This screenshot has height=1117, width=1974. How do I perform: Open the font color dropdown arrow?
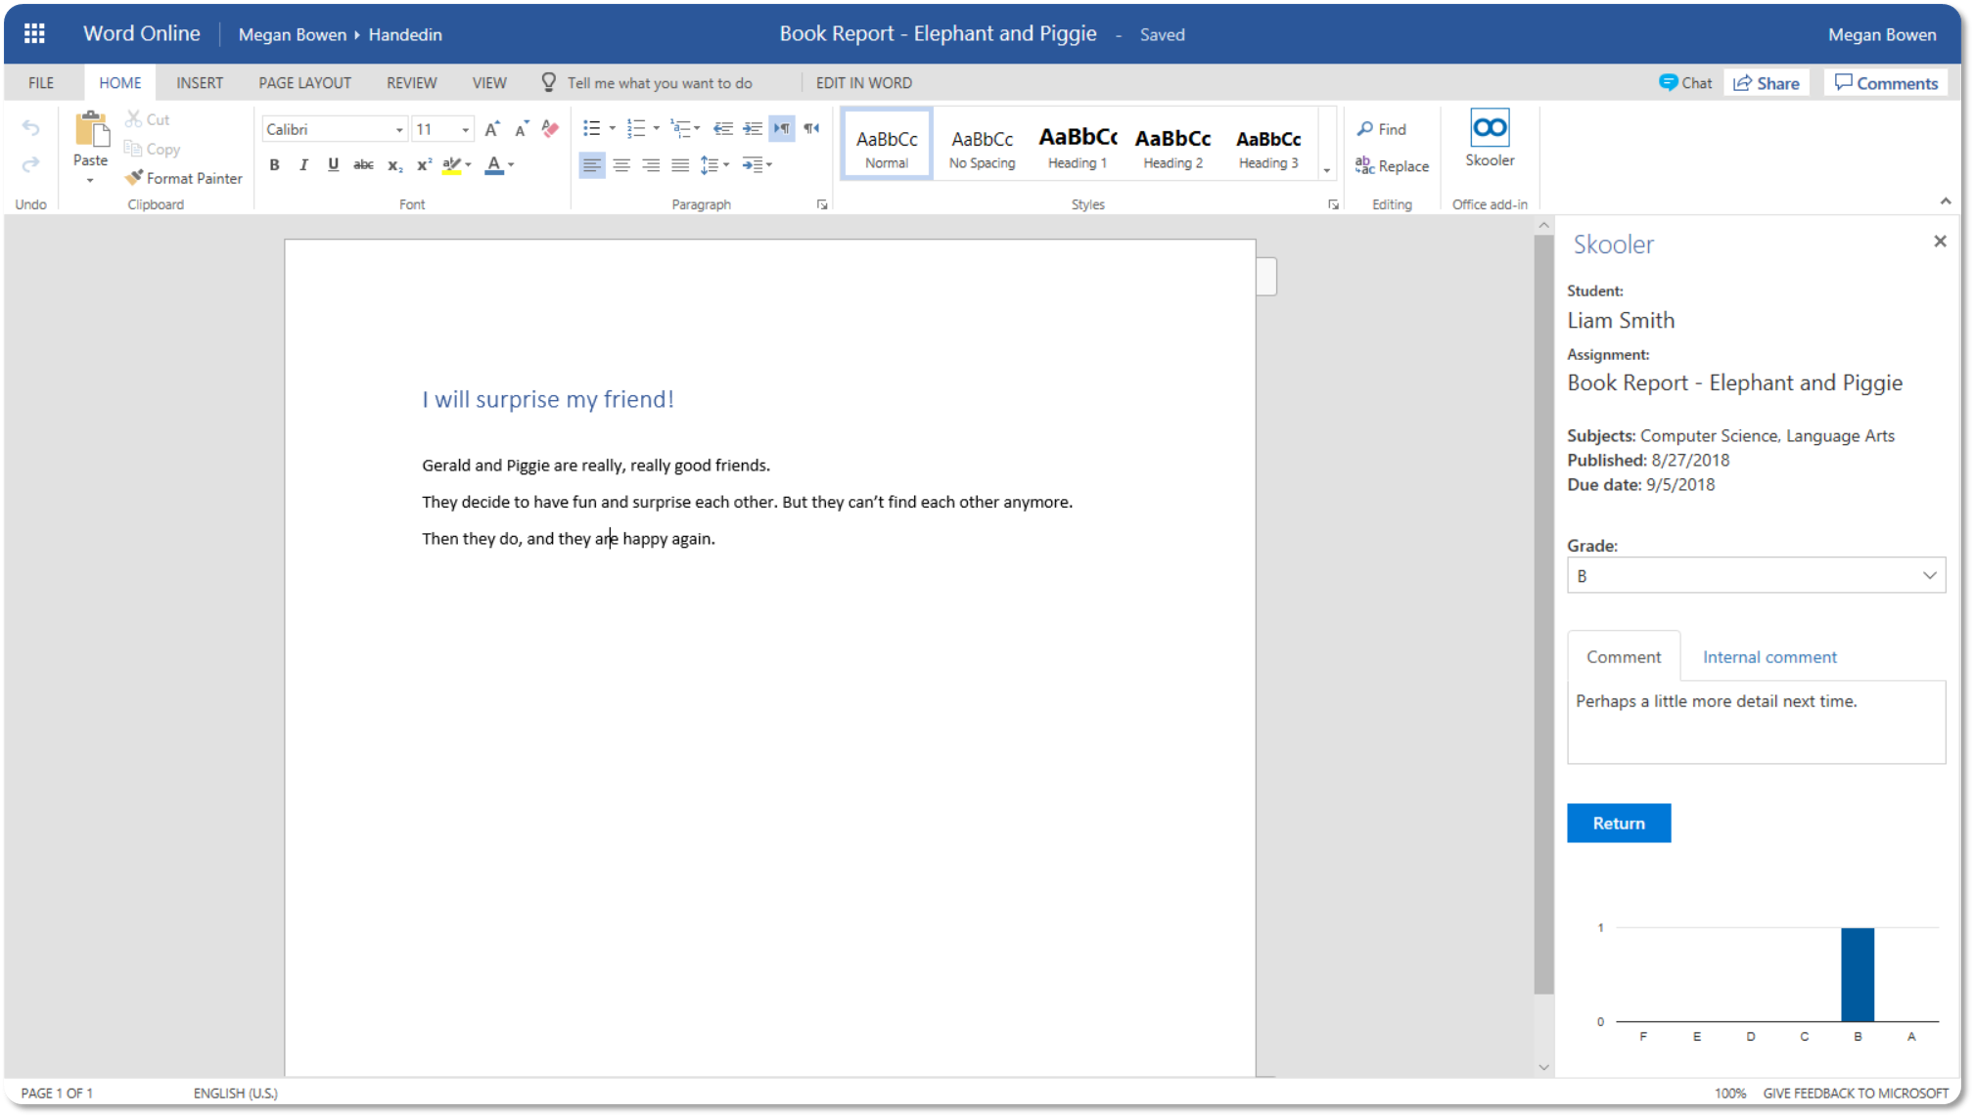(x=511, y=165)
